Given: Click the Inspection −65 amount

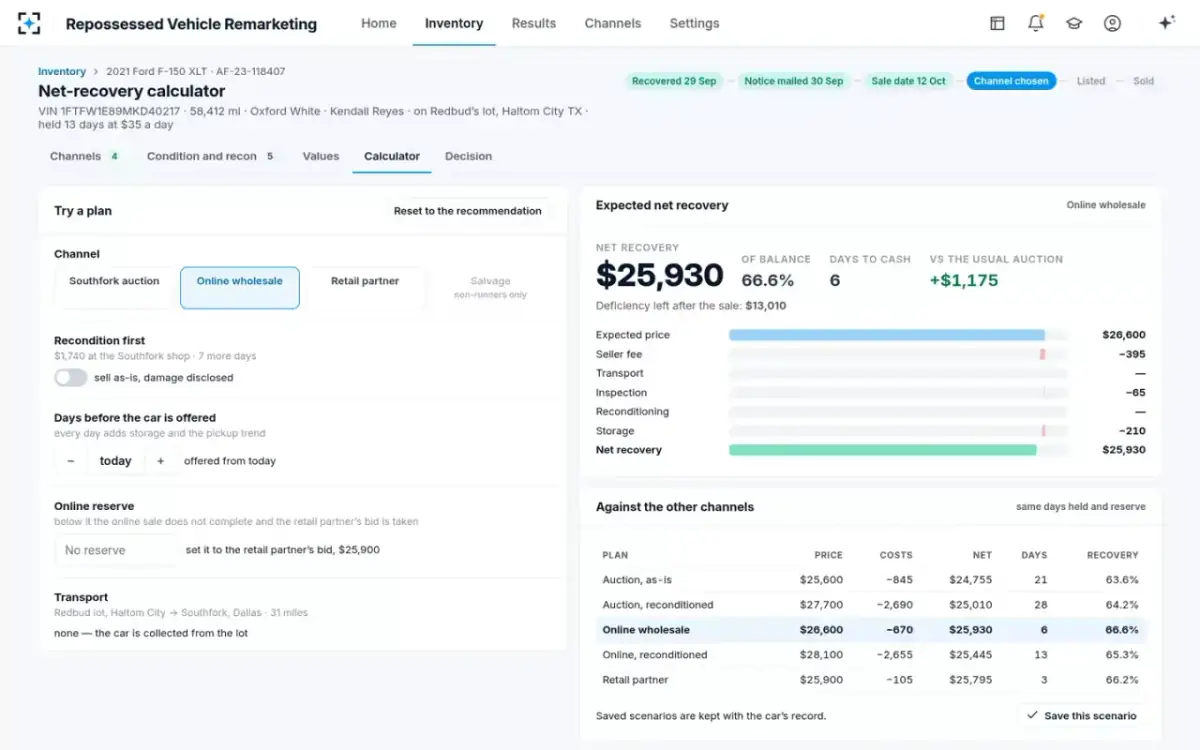Looking at the screenshot, I should point(1135,393).
